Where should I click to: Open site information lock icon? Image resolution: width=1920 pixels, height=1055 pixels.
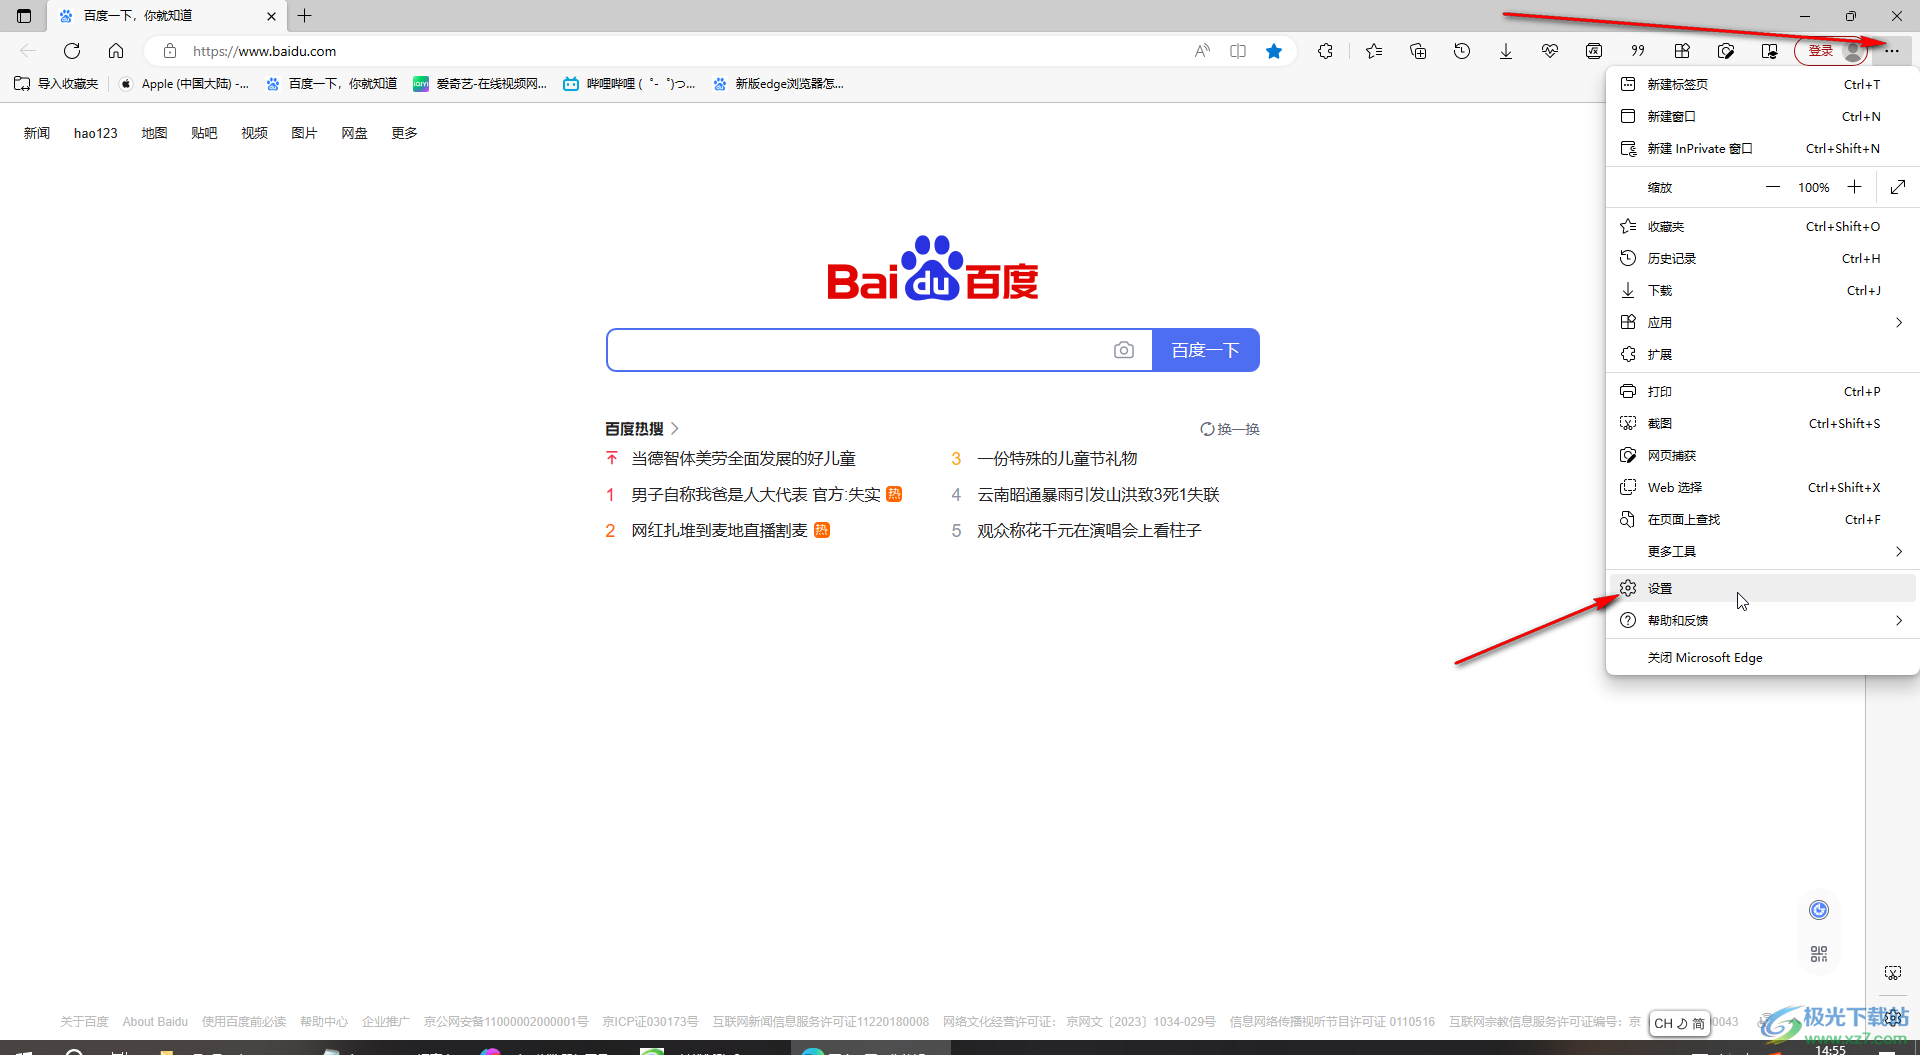tap(170, 51)
